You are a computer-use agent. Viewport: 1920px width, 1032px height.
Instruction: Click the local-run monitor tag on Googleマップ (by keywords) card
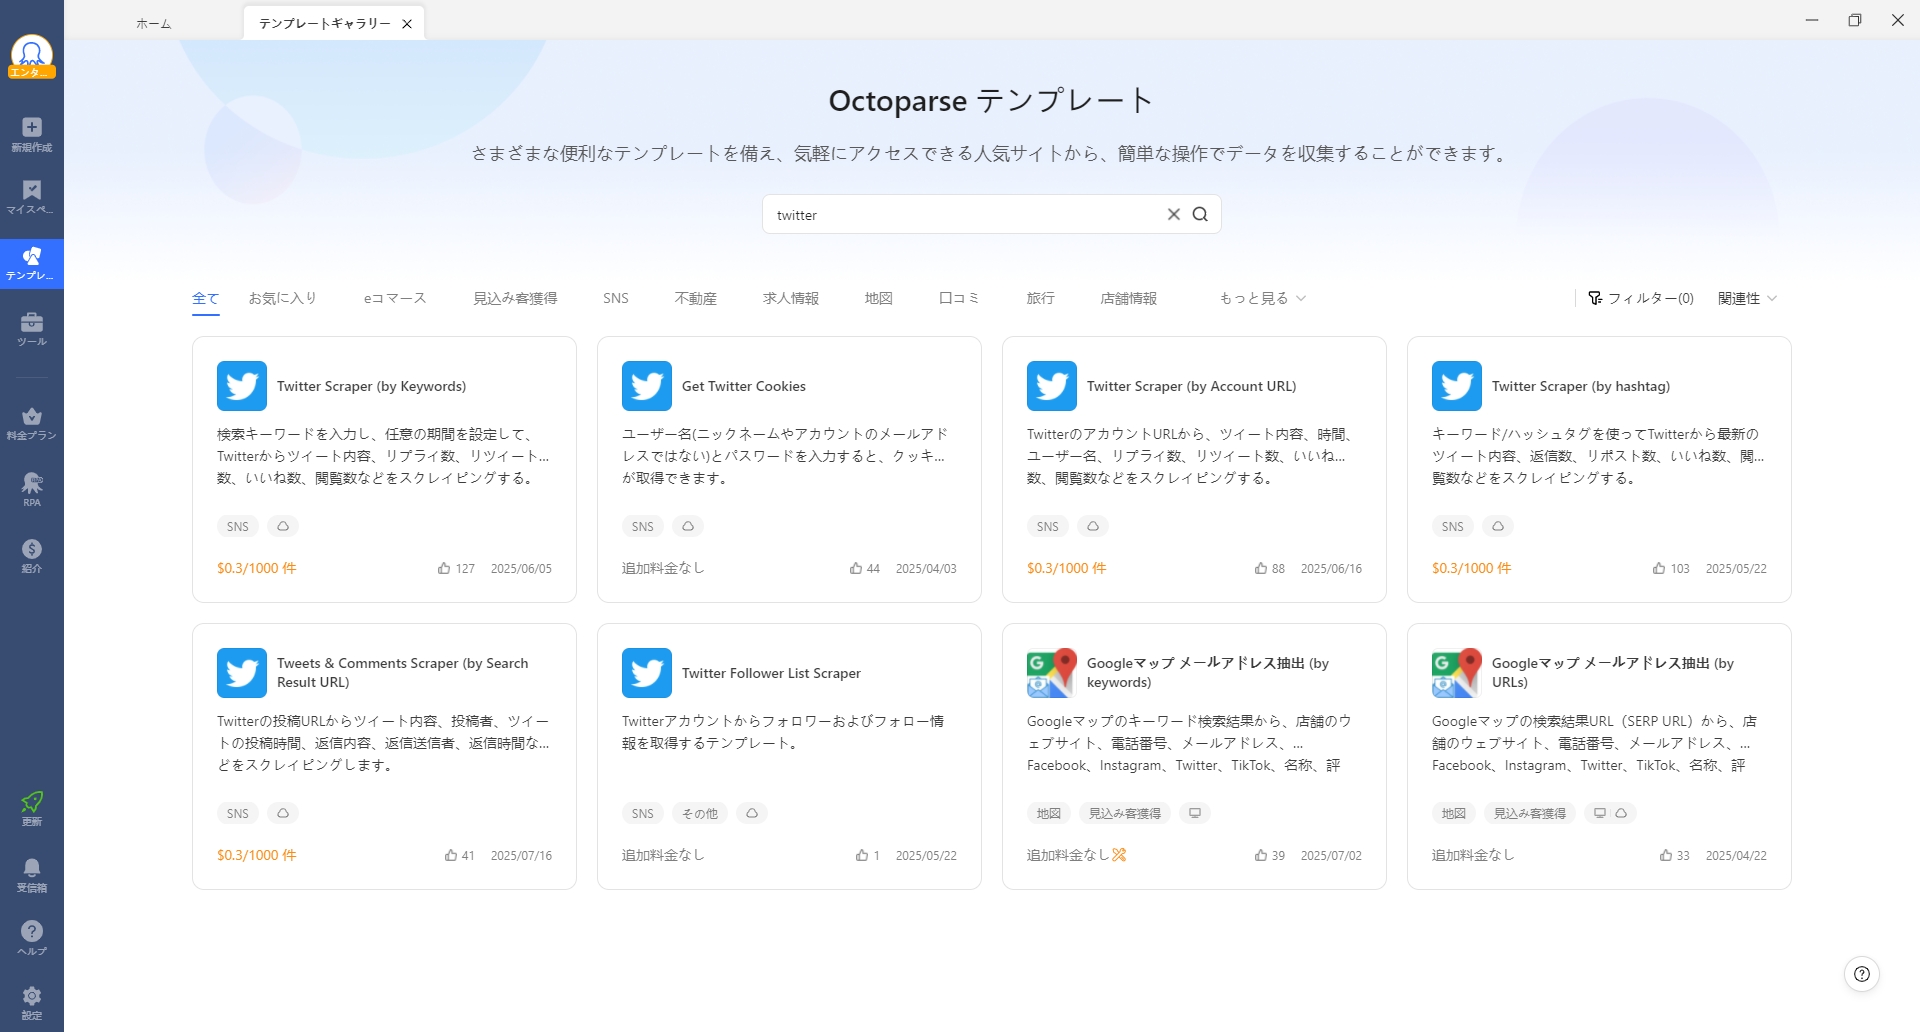coord(1194,813)
